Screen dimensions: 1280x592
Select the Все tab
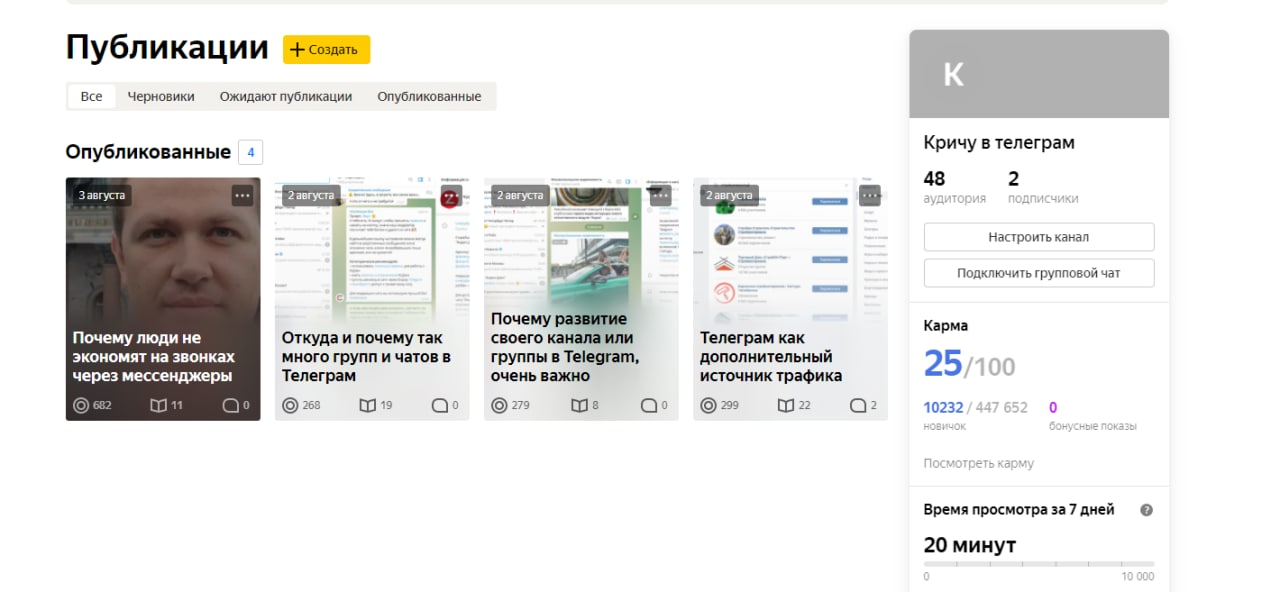[92, 96]
